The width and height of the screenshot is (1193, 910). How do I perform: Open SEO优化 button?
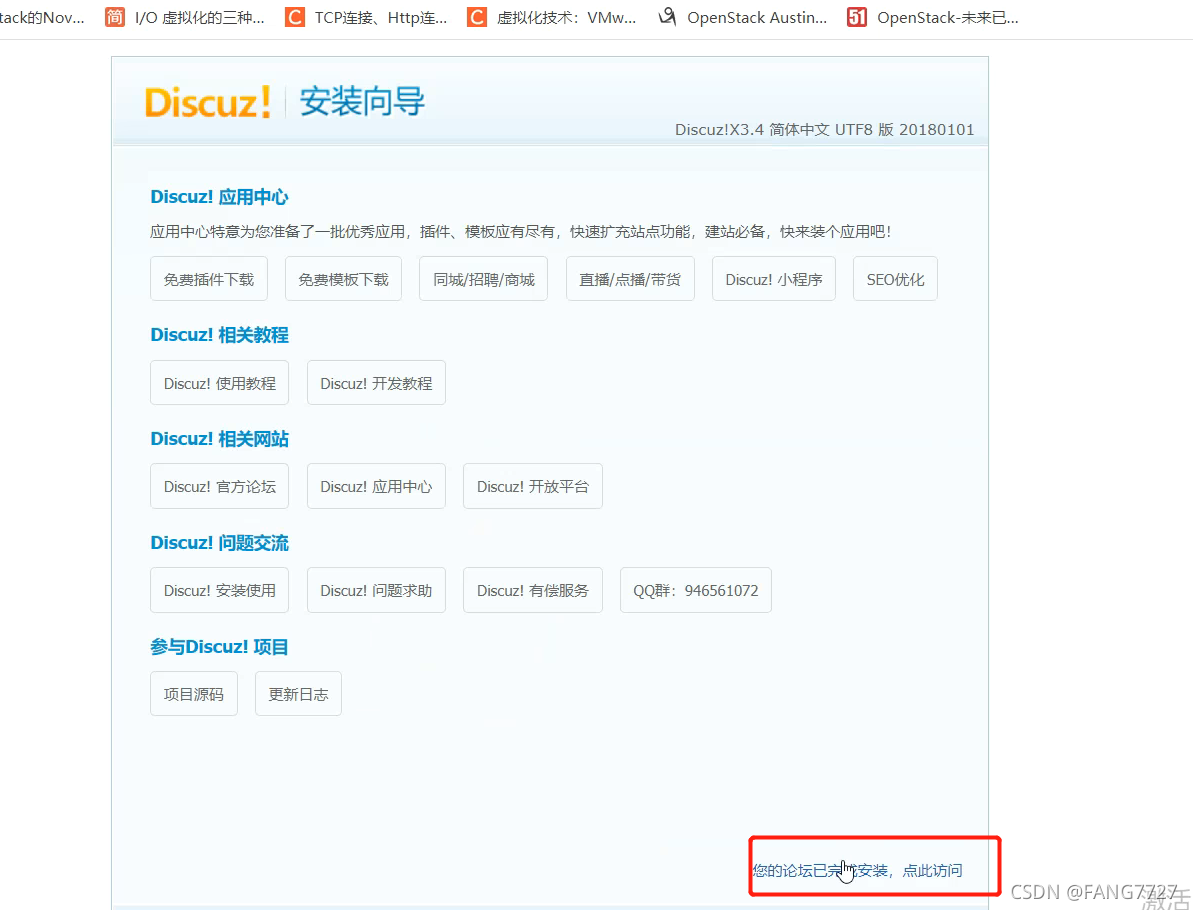895,279
